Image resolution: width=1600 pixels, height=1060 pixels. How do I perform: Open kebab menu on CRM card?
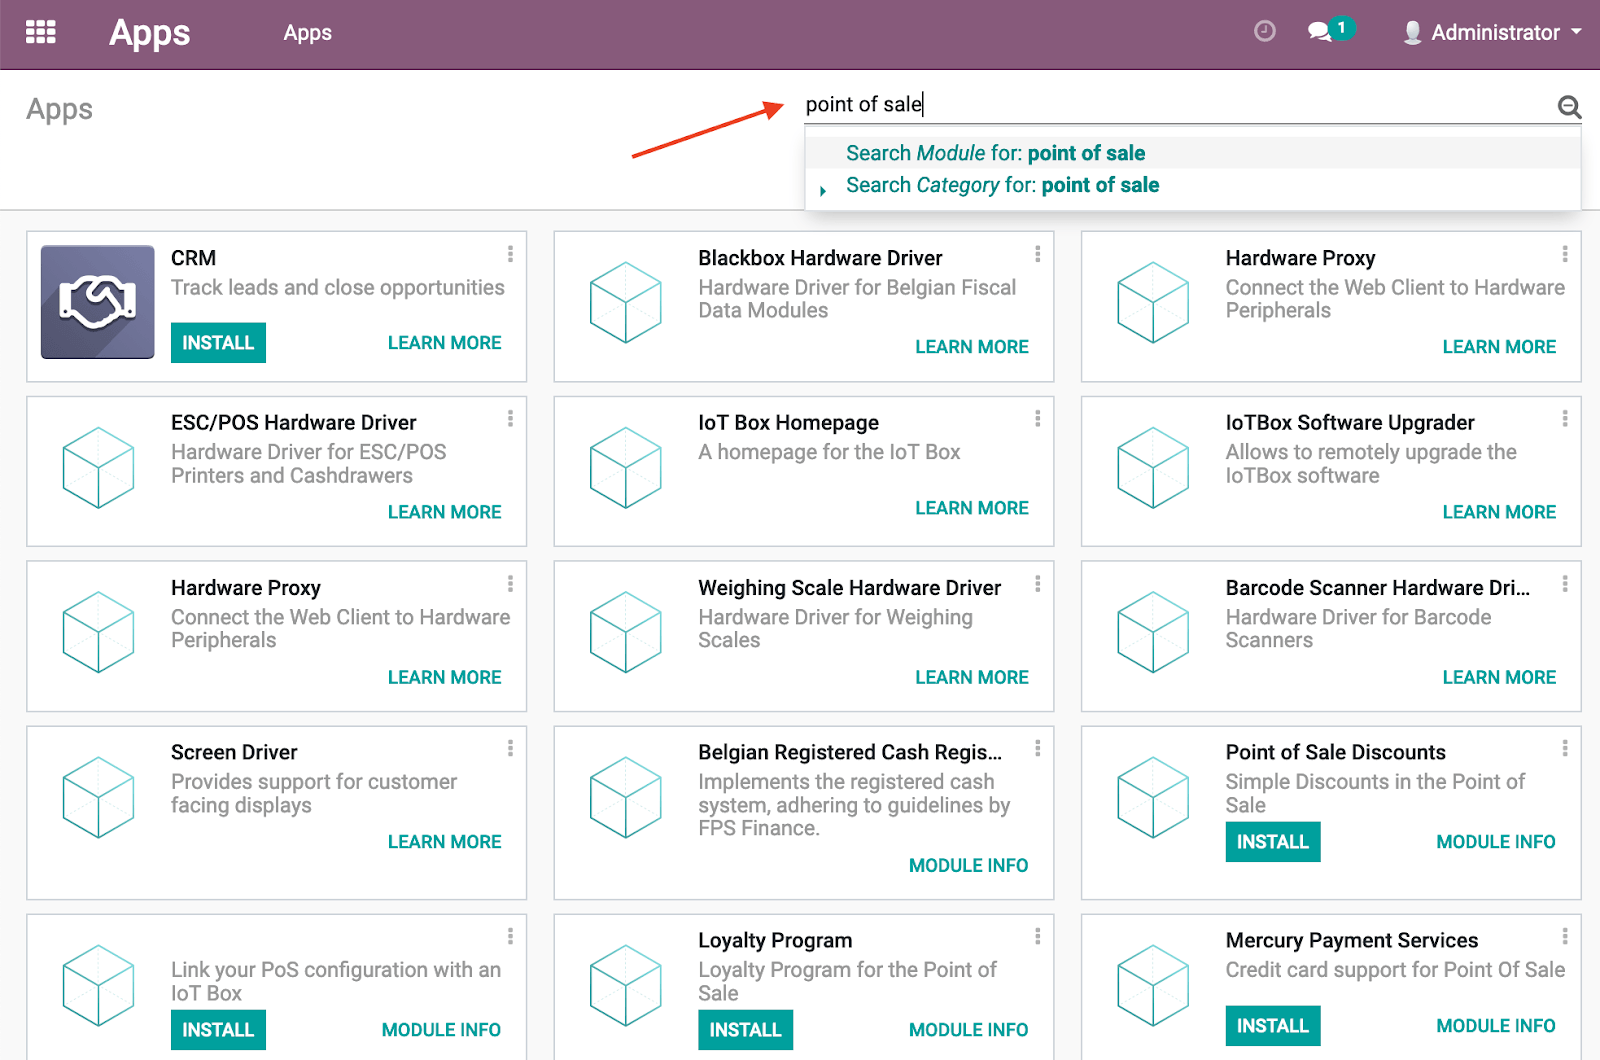(x=510, y=254)
